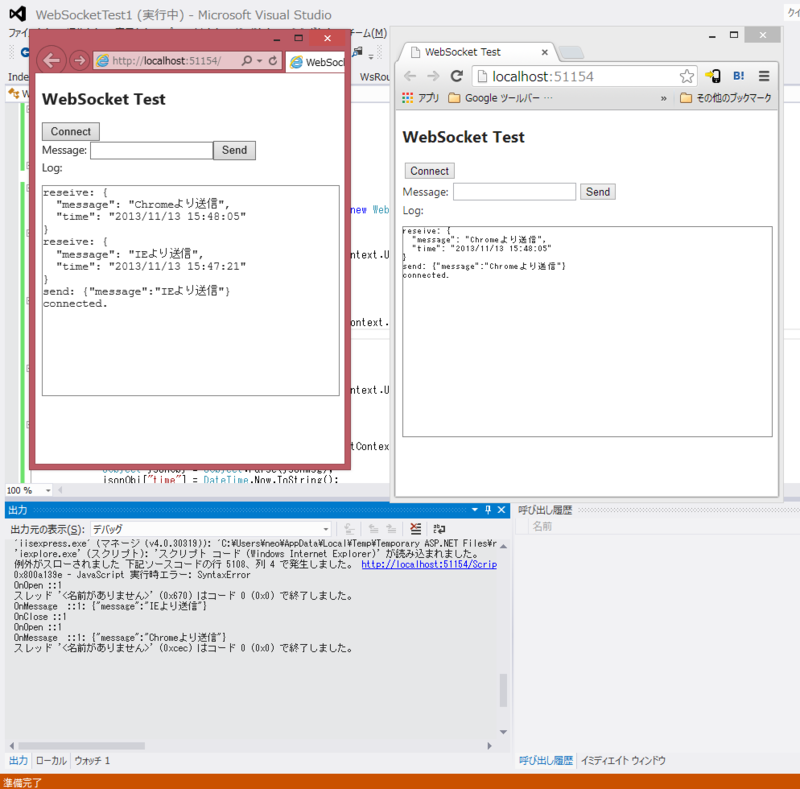The image size is (800, 789).
Task: Click go to previous message output icon
Action: 373,529
